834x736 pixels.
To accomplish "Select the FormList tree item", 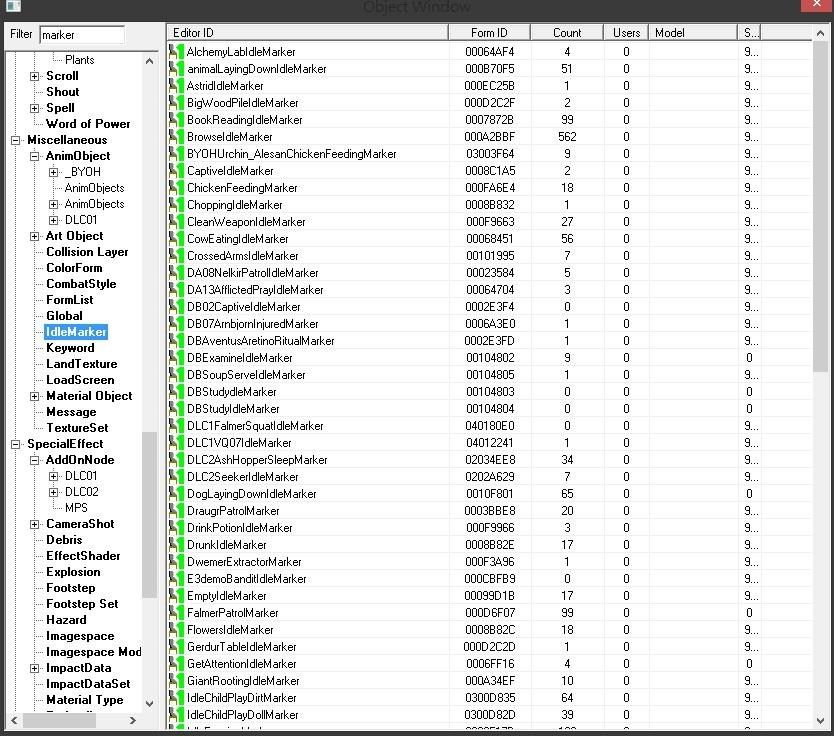I will [70, 300].
